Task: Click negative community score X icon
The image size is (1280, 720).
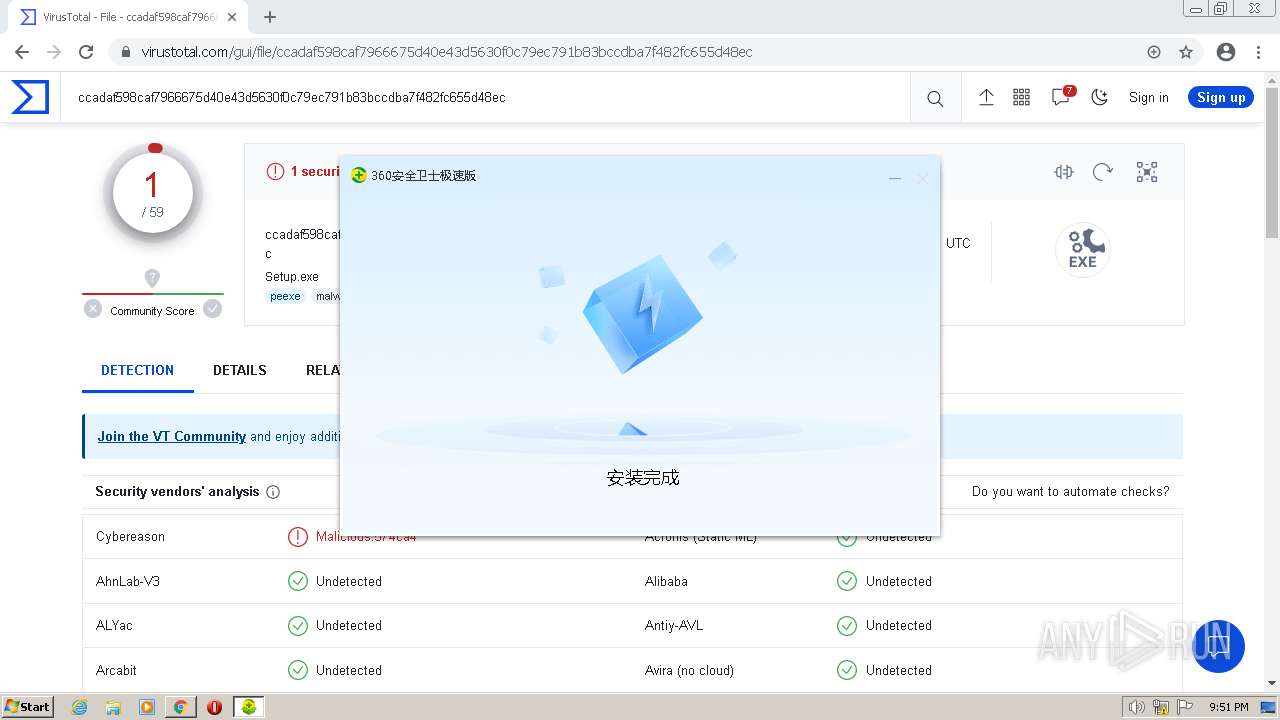Action: click(x=93, y=309)
